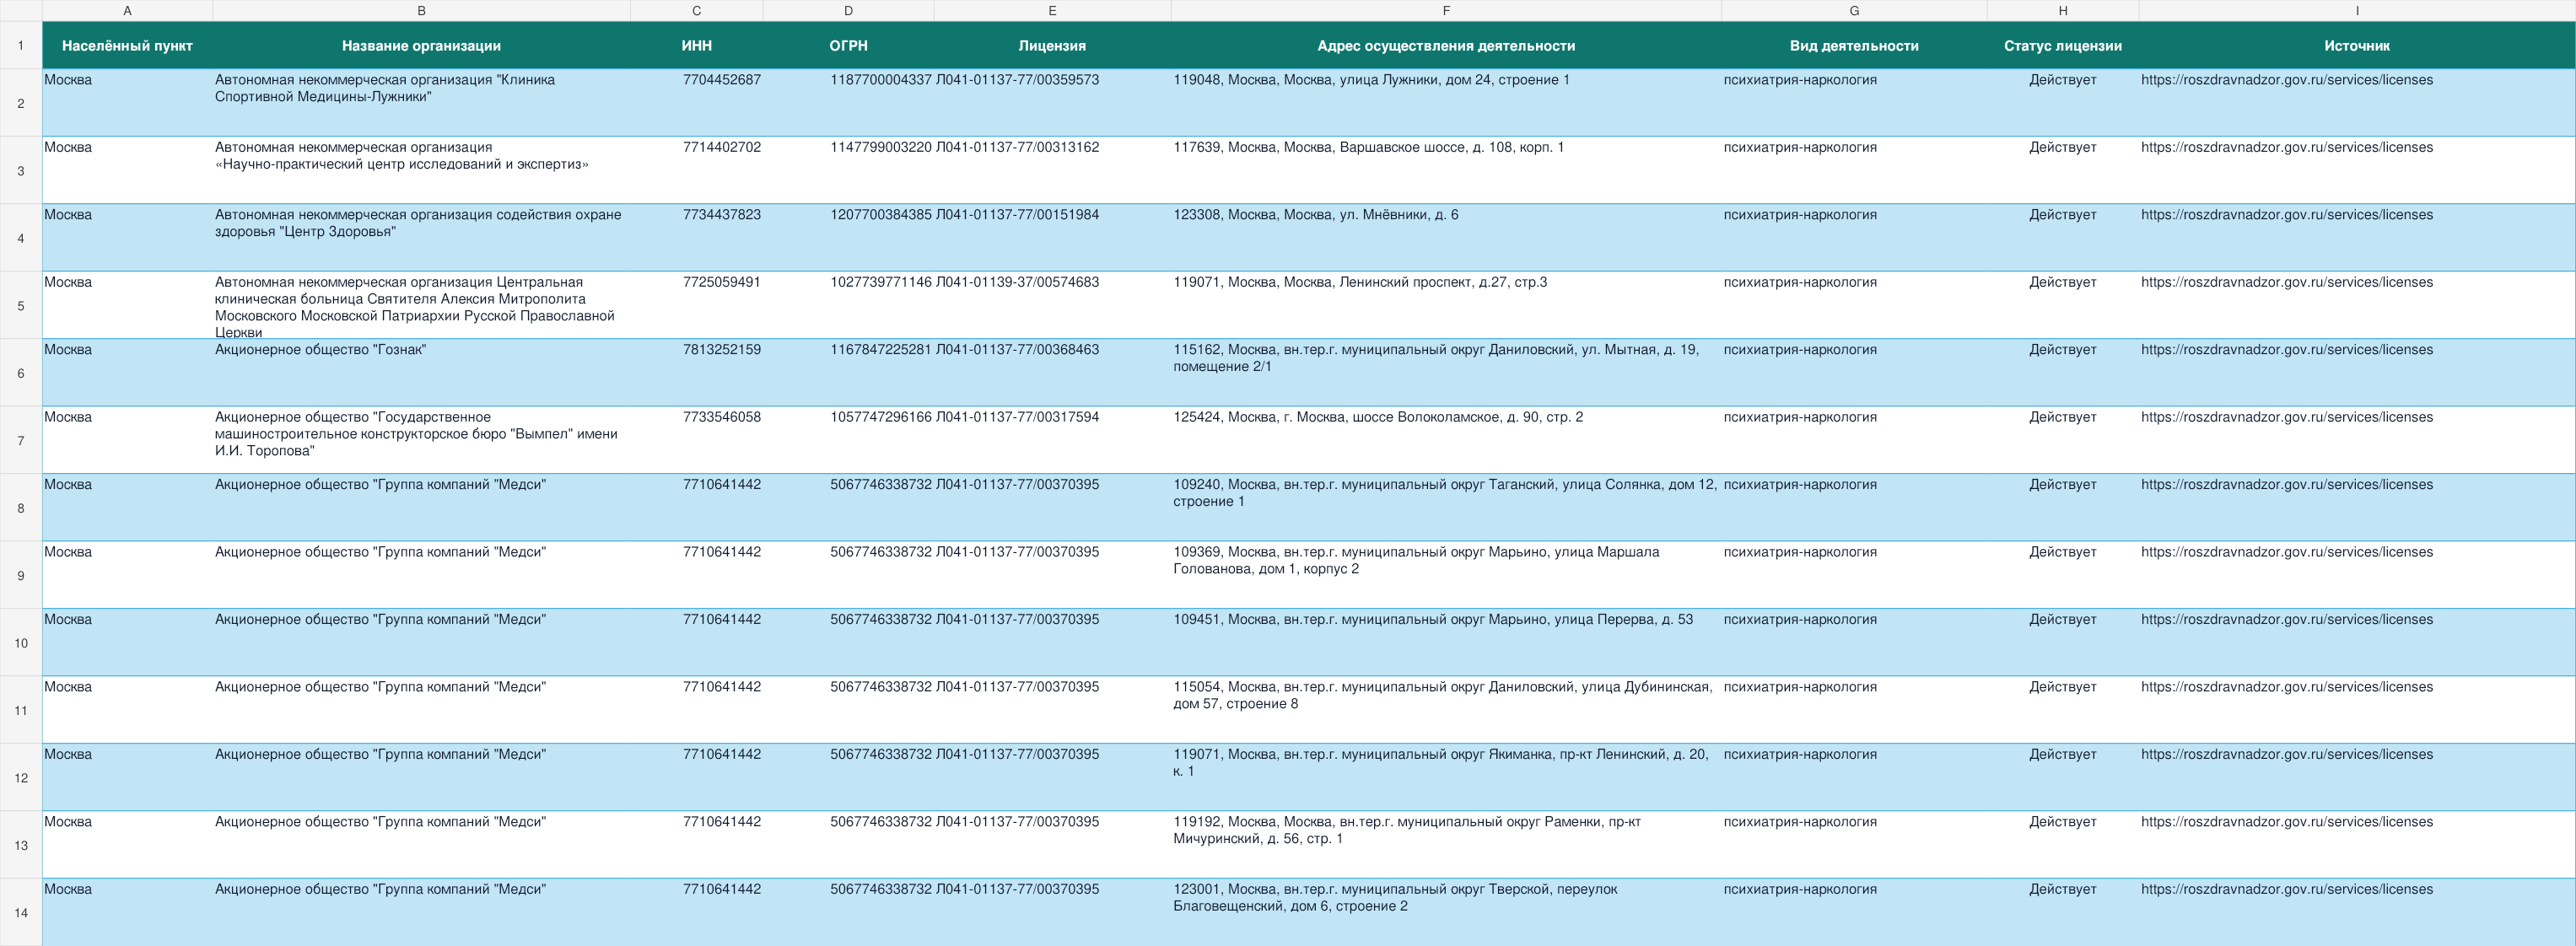
Task: Select address cell 'шоссе Волоколамское, д. 90'
Action: click(x=1446, y=440)
